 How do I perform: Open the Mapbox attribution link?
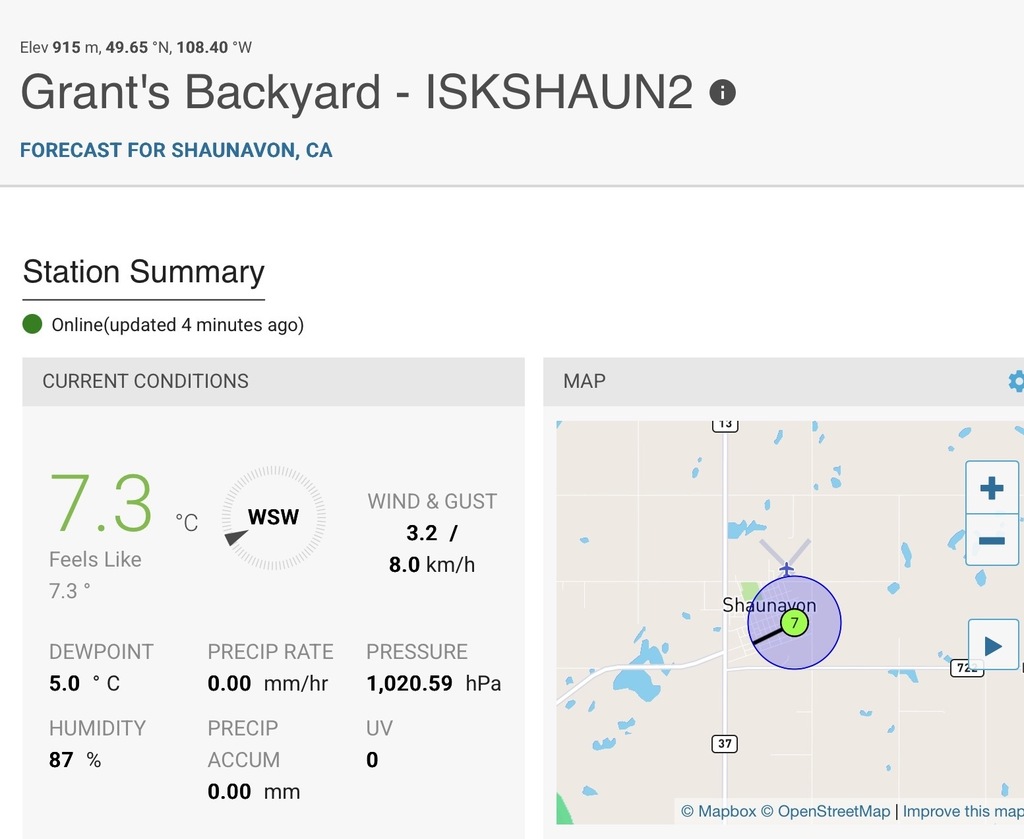click(x=718, y=811)
